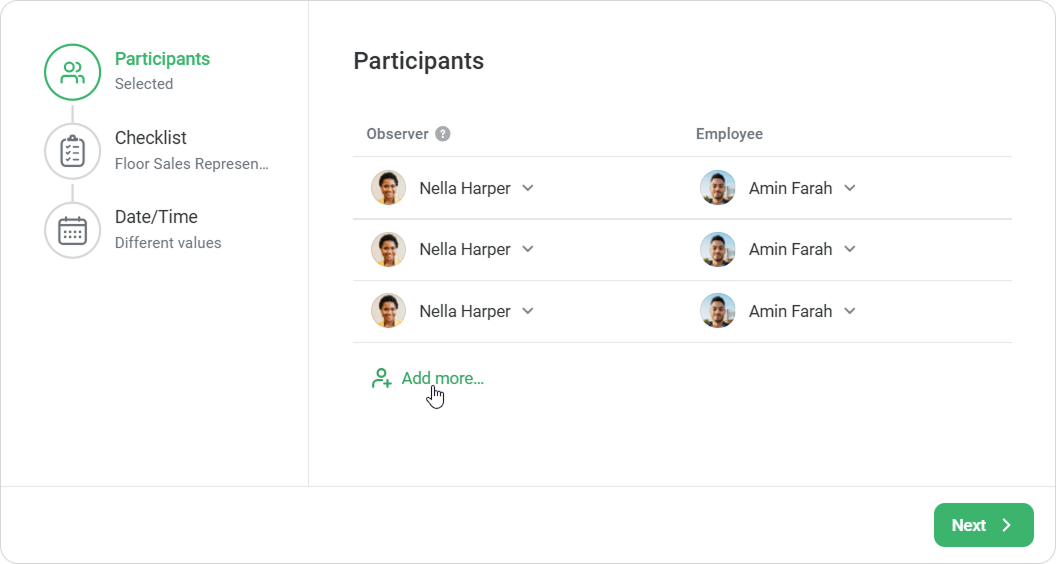This screenshot has height=564, width=1056.
Task: Go to the Checklist step label
Action: 151,137
